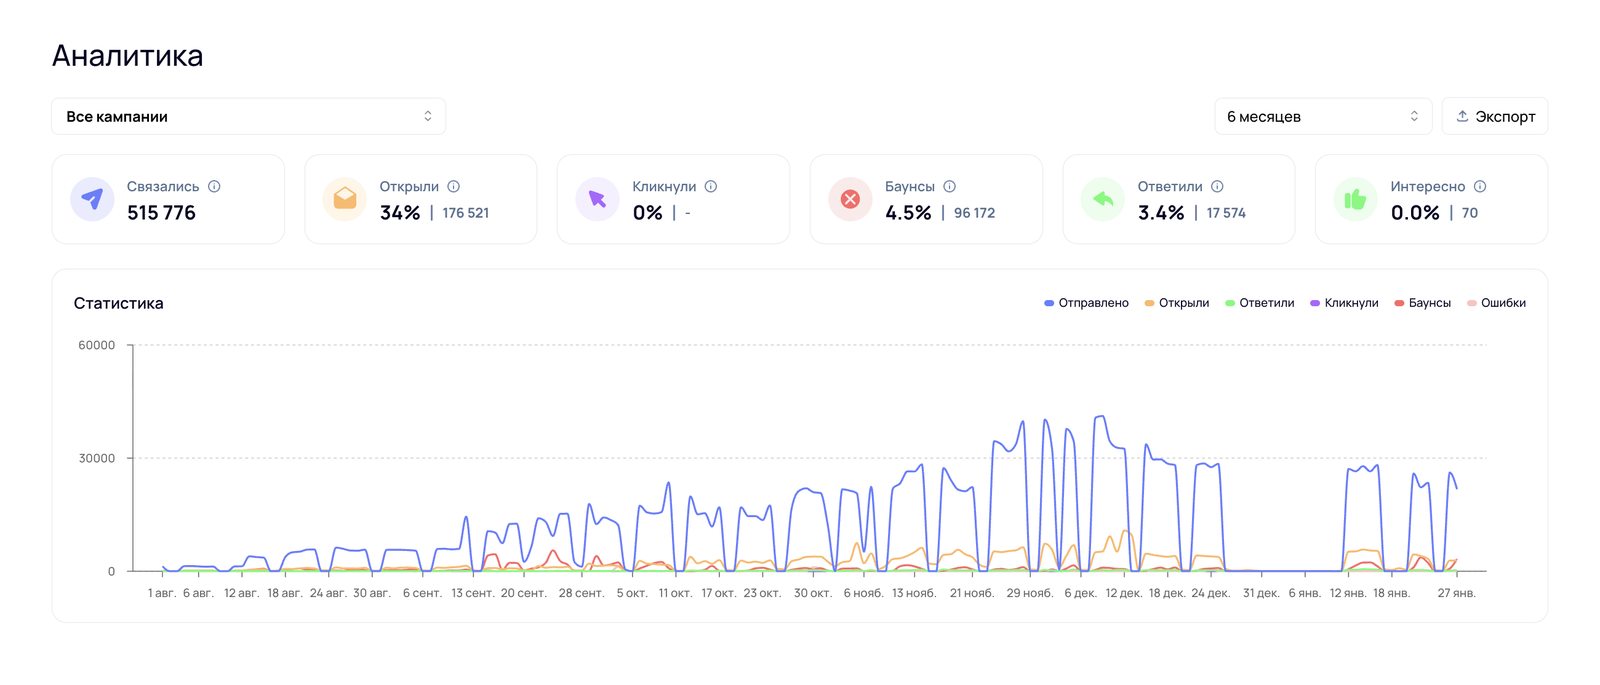Click the upload icon in Экспорт button
The image size is (1600, 685).
click(1462, 116)
